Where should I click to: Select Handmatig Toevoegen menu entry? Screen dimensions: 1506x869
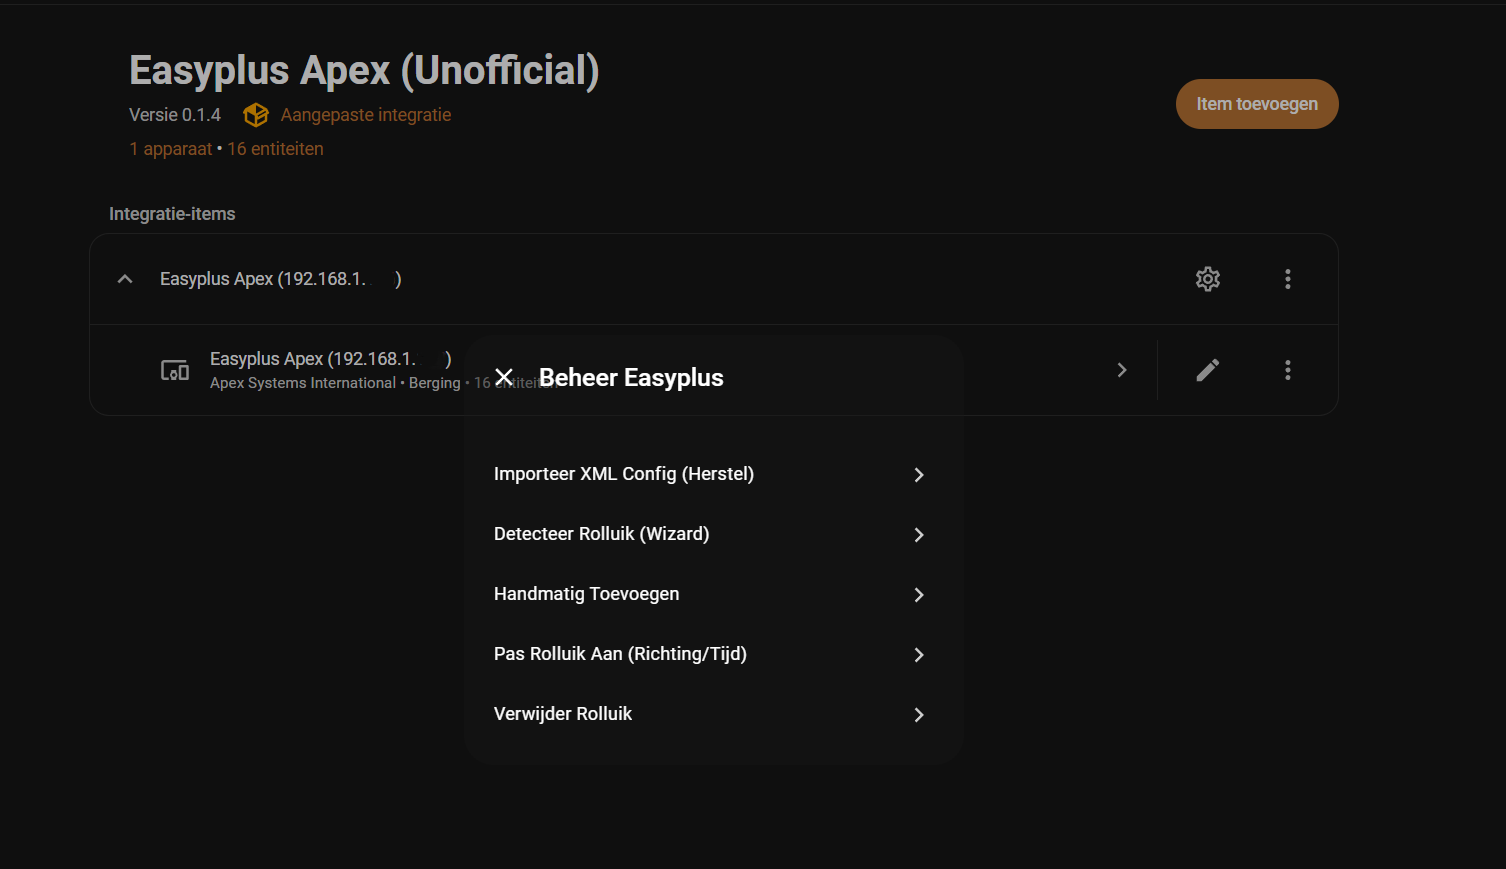point(587,594)
